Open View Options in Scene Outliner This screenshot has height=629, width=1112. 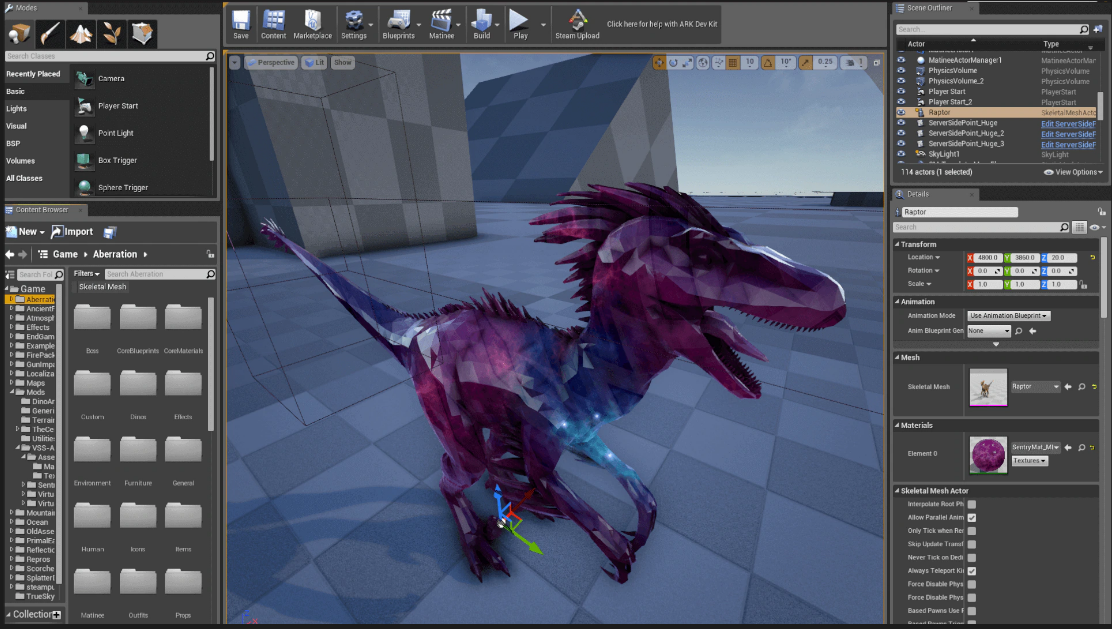[x=1073, y=172]
